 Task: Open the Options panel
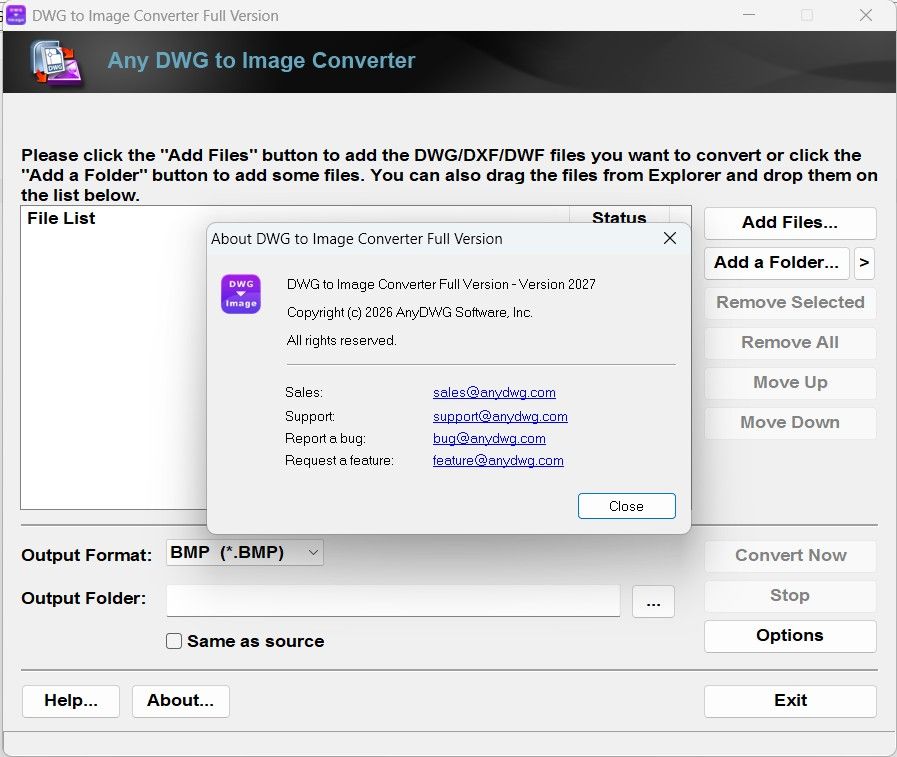point(789,635)
